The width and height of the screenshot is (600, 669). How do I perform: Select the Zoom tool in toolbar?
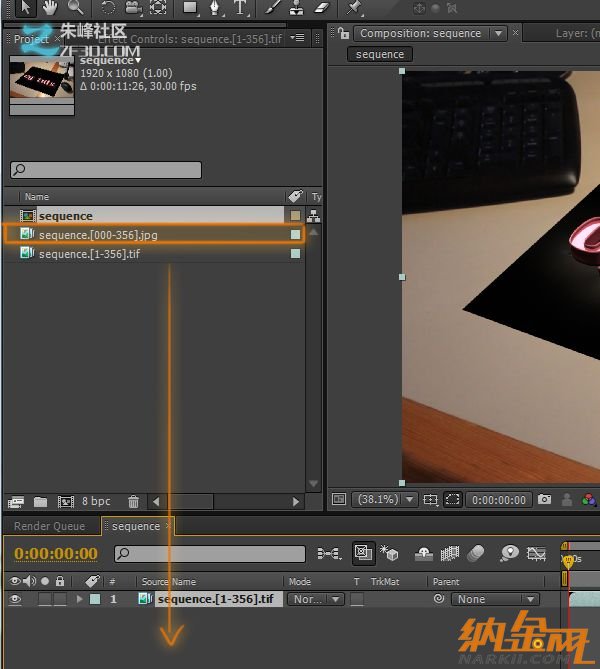(x=75, y=8)
